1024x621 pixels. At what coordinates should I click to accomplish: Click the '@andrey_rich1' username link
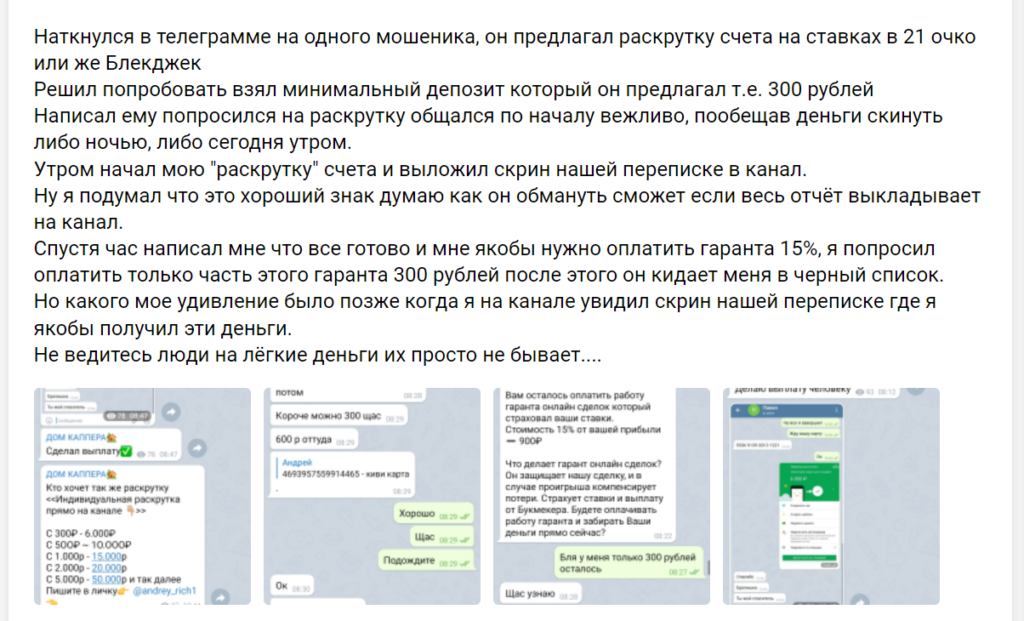[x=164, y=591]
